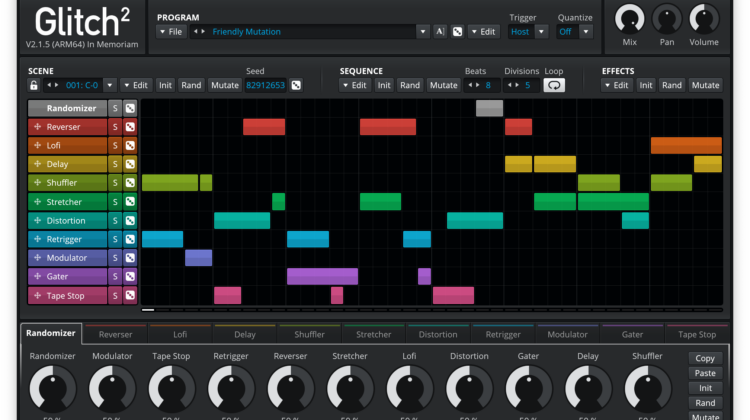Select the Tape Stop tab
The image size is (750, 420).
click(697, 334)
